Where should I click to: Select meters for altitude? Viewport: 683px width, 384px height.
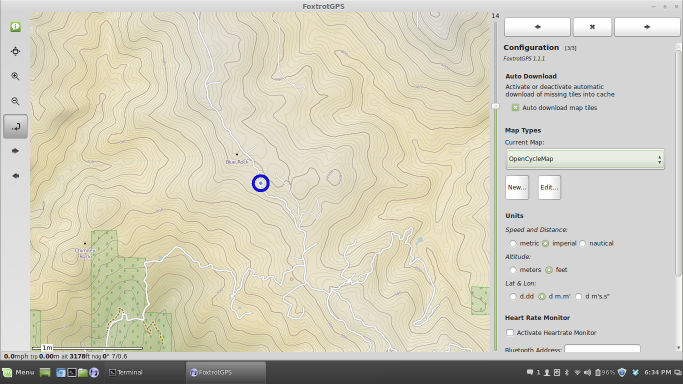coord(513,270)
